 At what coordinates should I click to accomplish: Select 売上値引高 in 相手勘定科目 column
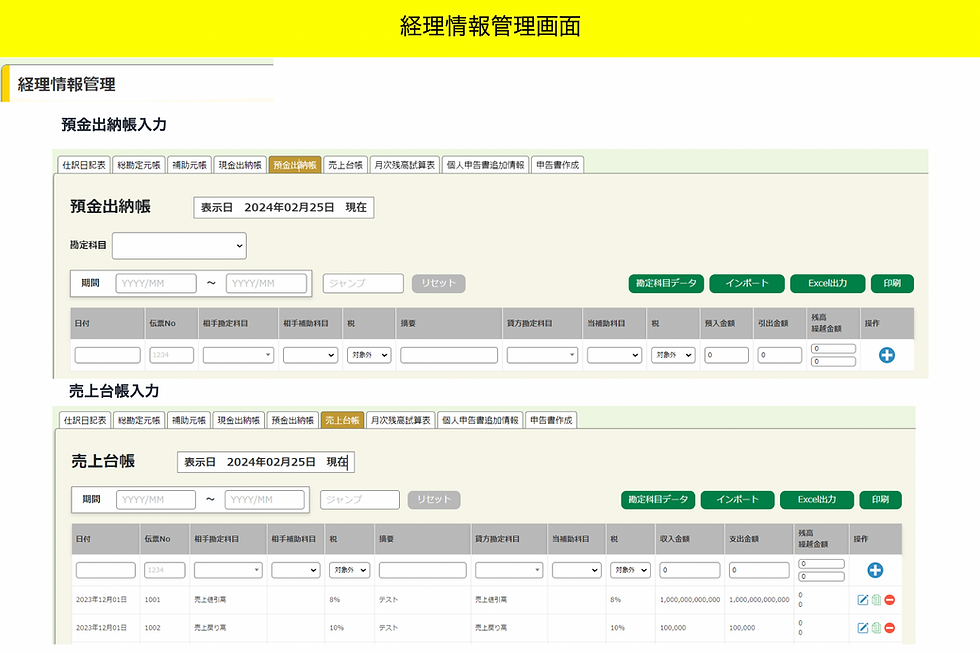click(210, 600)
